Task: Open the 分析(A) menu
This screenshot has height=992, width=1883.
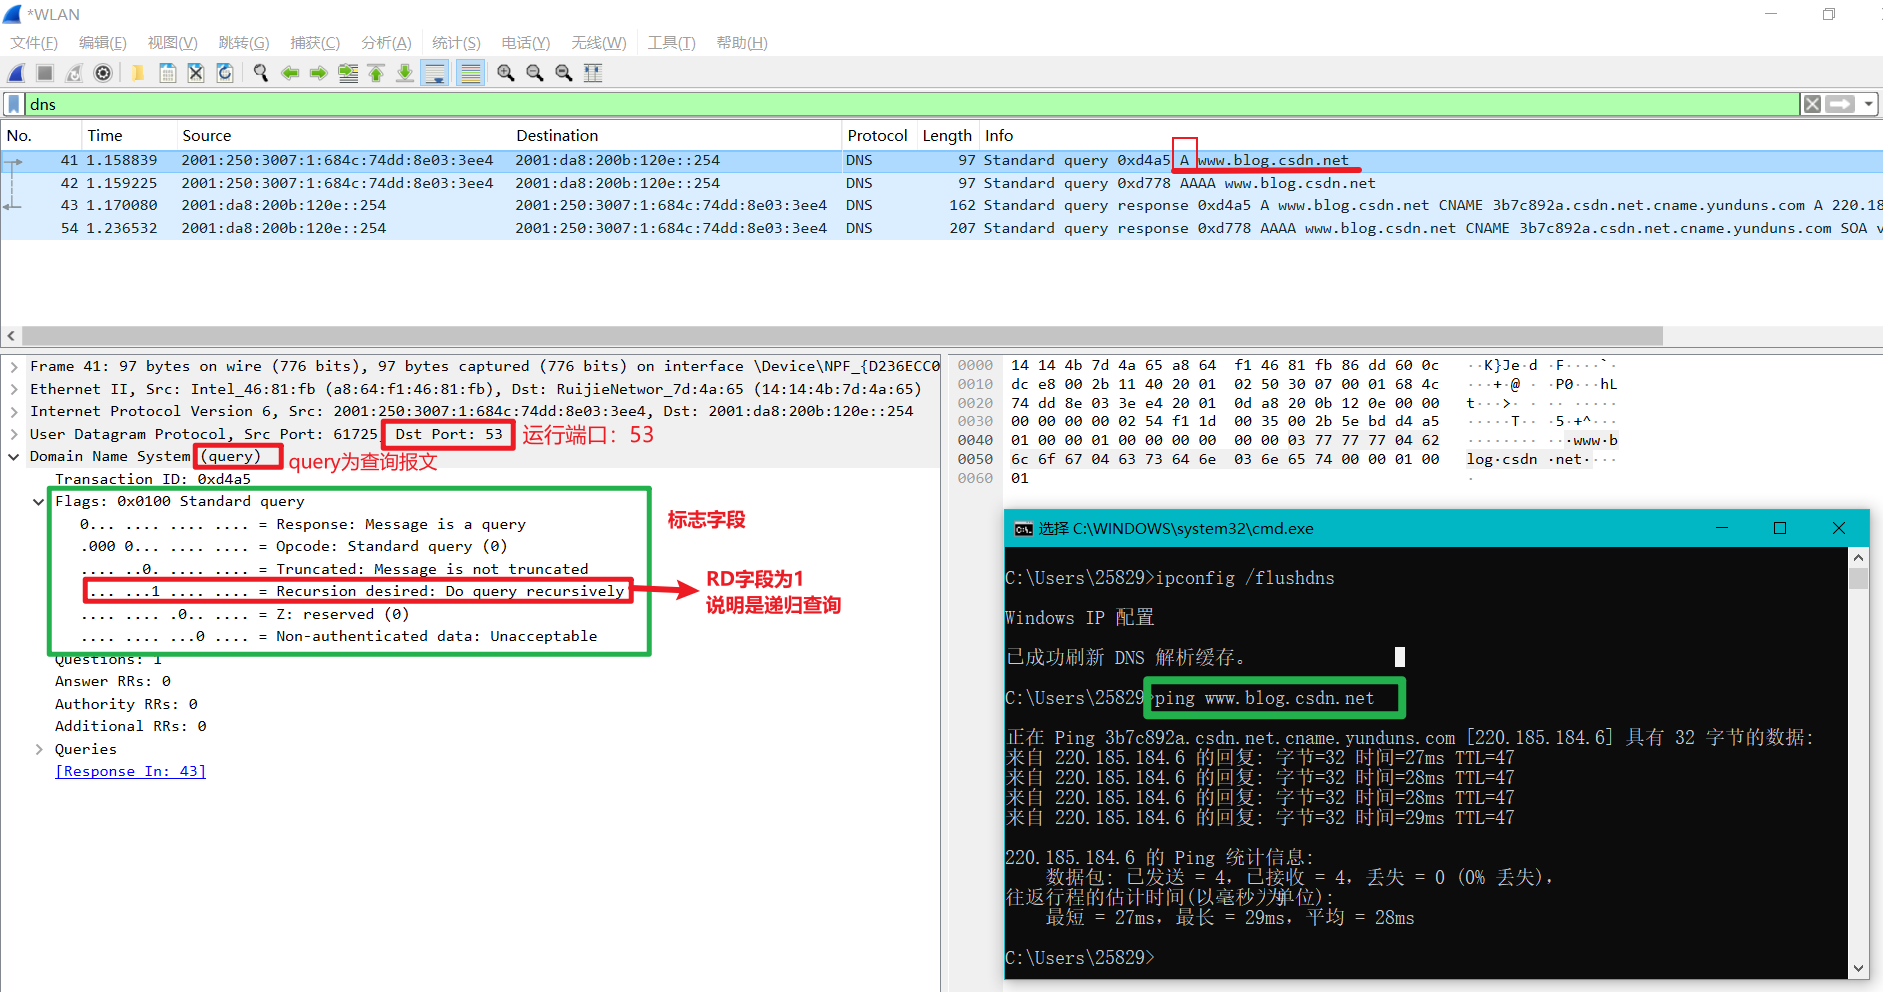Action: tap(386, 42)
